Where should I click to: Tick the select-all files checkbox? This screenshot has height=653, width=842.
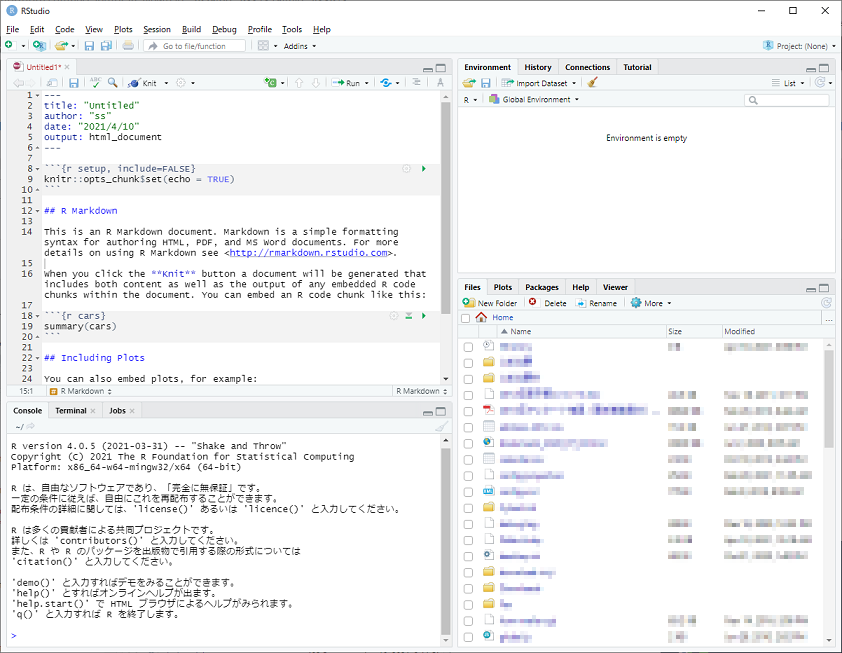click(466, 318)
